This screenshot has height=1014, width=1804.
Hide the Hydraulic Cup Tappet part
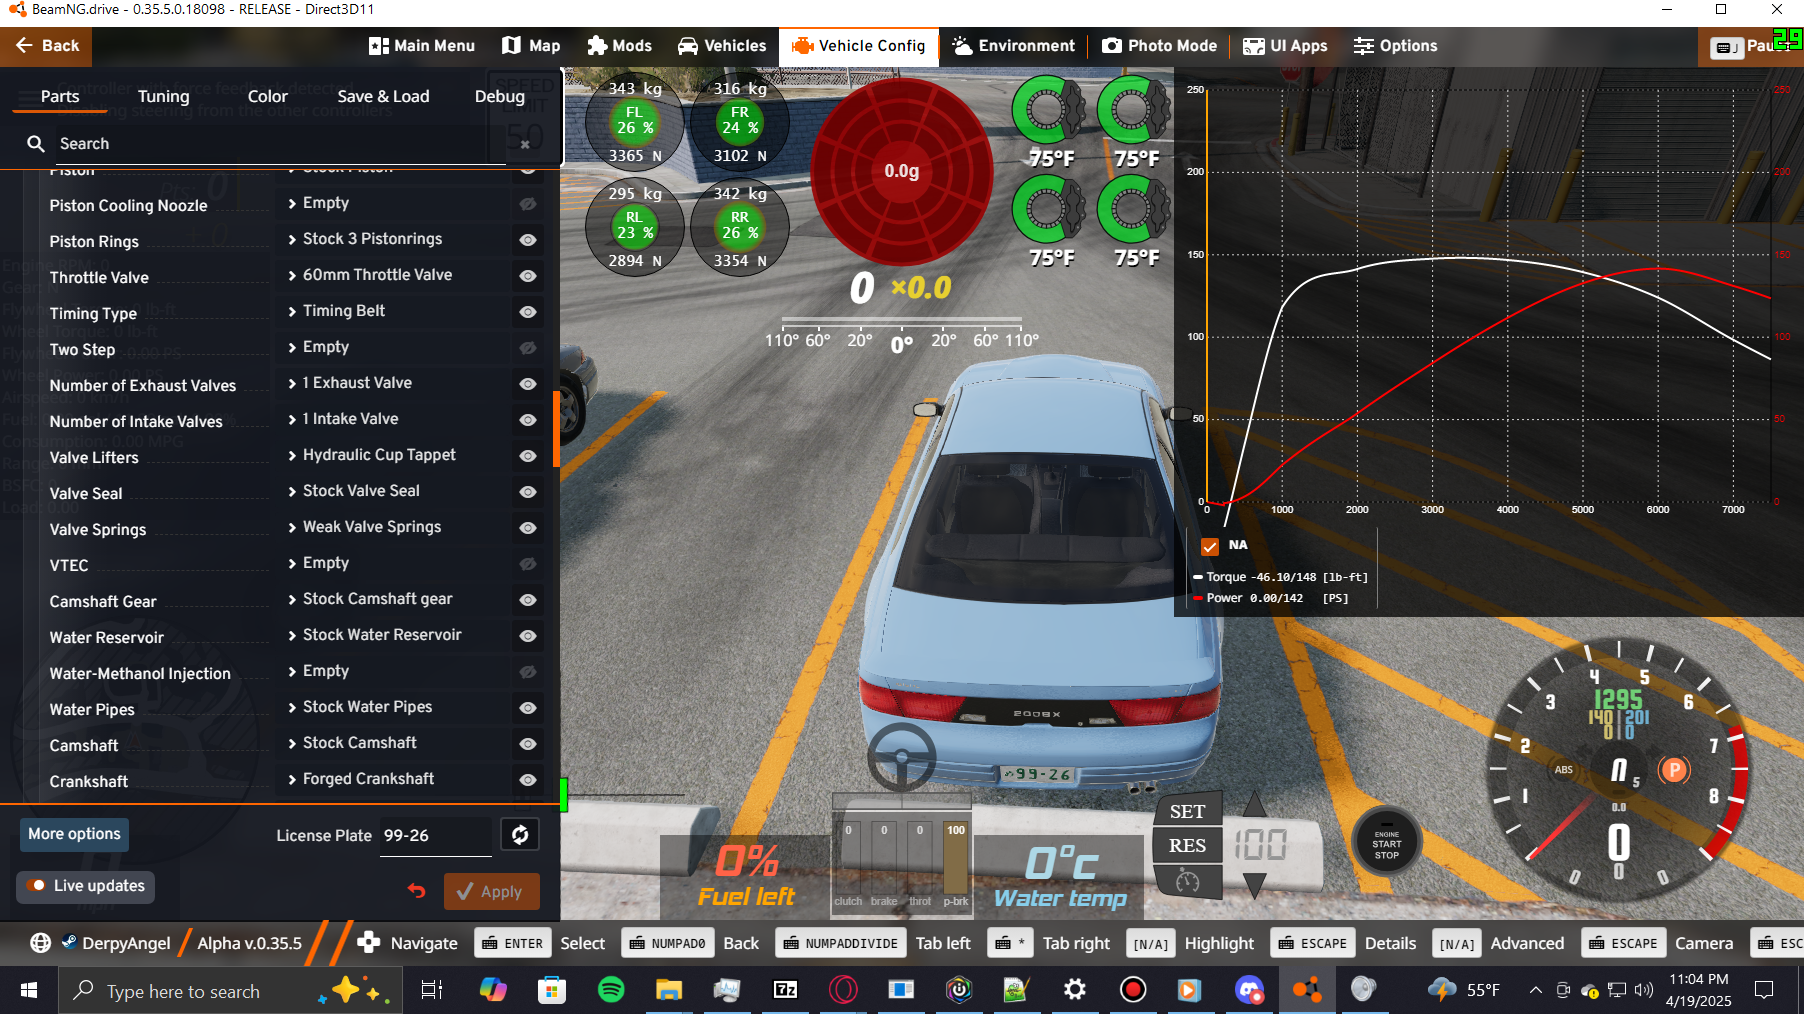coord(528,456)
